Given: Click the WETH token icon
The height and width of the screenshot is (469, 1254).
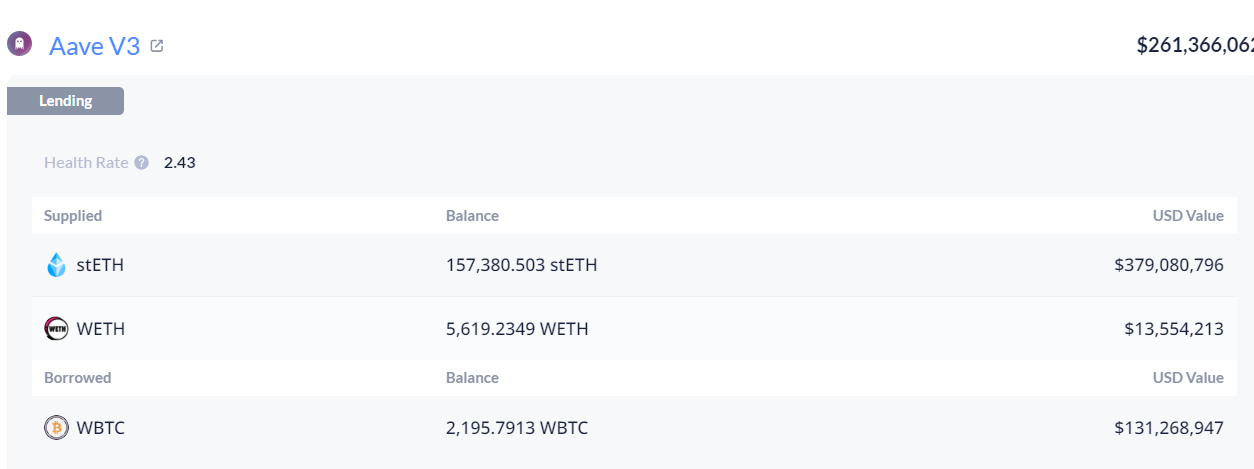Looking at the screenshot, I should 57,328.
